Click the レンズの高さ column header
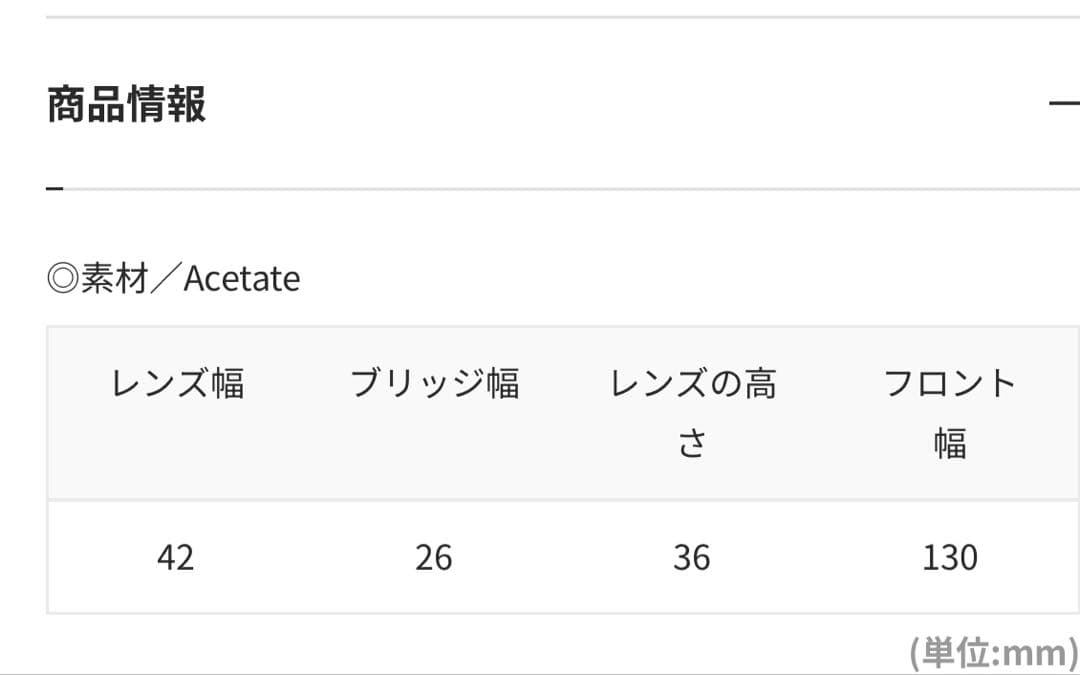Screen dimensions: 1080x675 point(692,412)
